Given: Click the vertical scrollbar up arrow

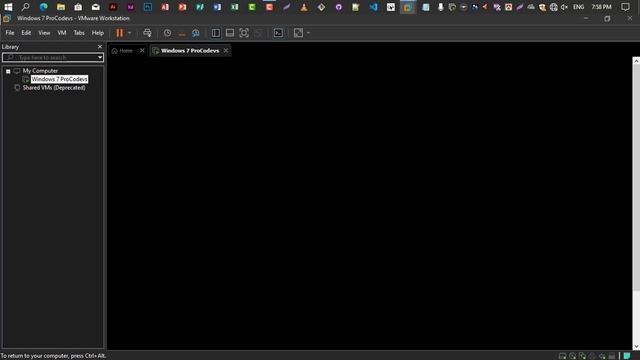Looking at the screenshot, I should click(636, 61).
